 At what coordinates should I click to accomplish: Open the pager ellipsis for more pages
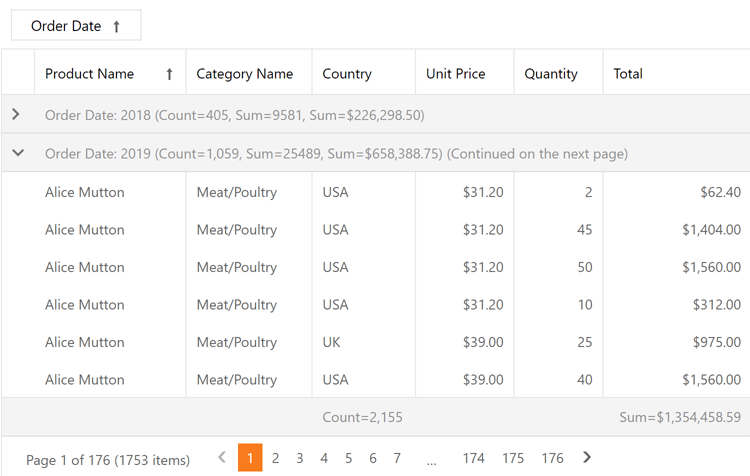pyautogui.click(x=431, y=459)
